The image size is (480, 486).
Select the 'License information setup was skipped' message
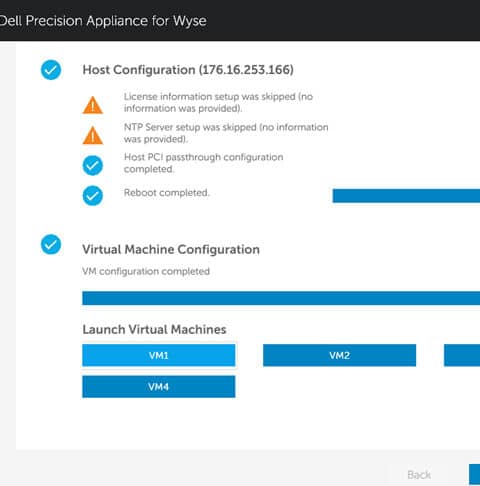coord(218,102)
